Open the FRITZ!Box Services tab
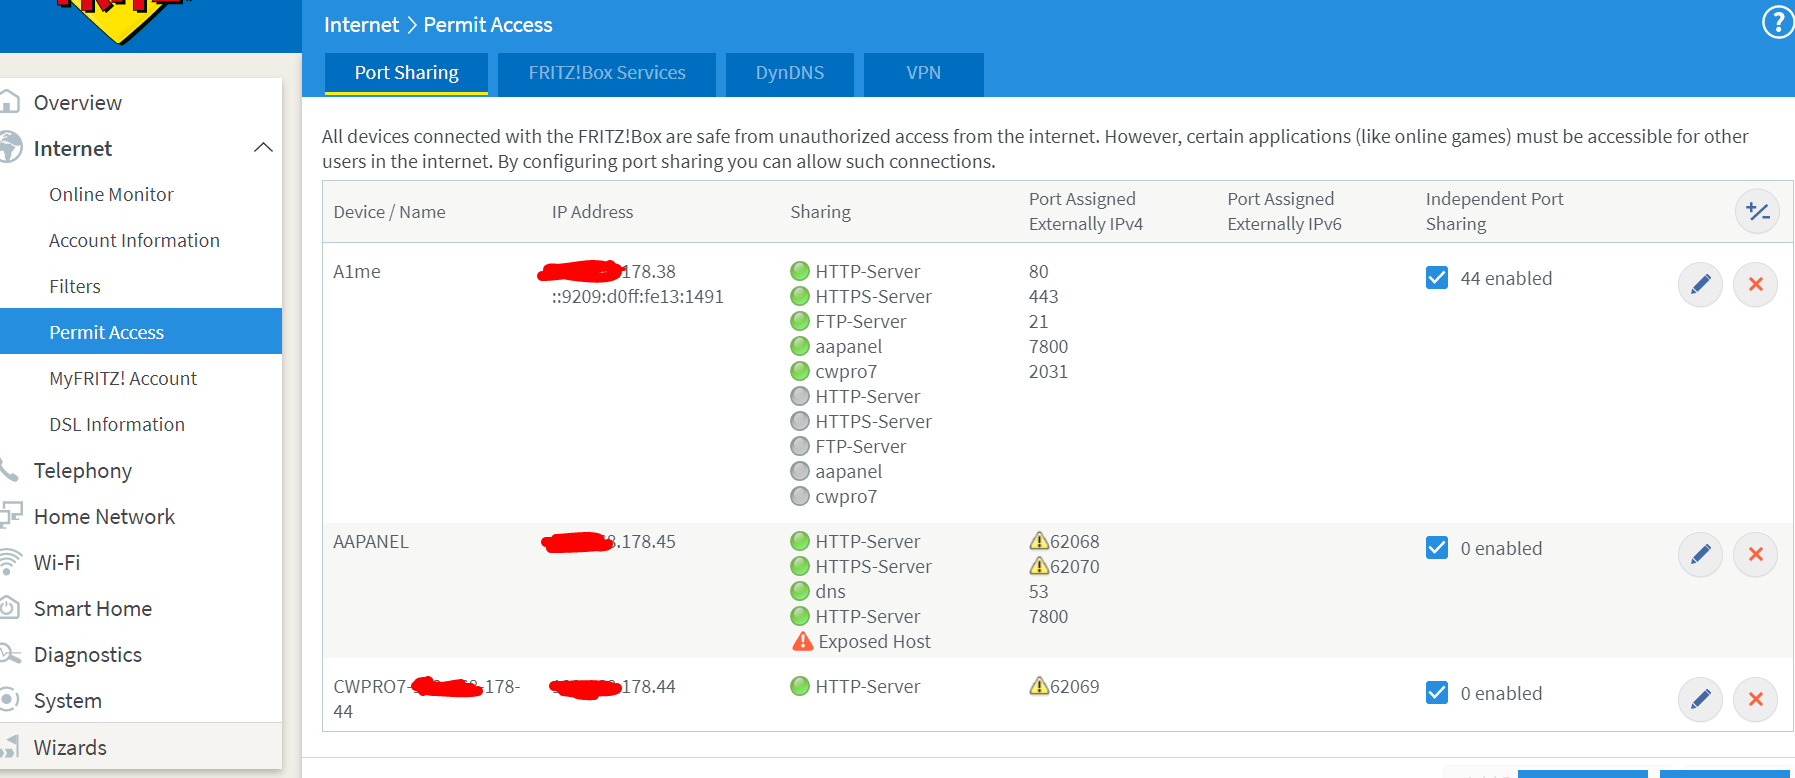Screen dimensions: 1795x778 (x=607, y=73)
